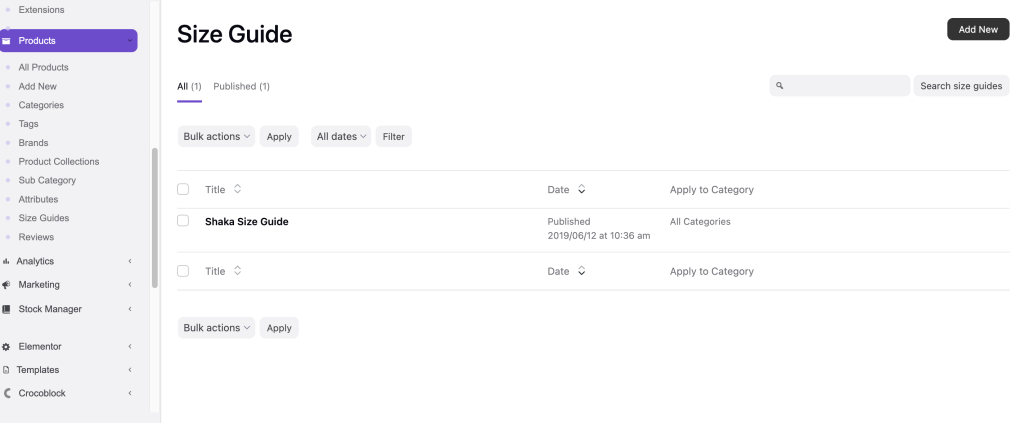1024x423 pixels.
Task: Open the All dates dropdown
Action: click(341, 137)
